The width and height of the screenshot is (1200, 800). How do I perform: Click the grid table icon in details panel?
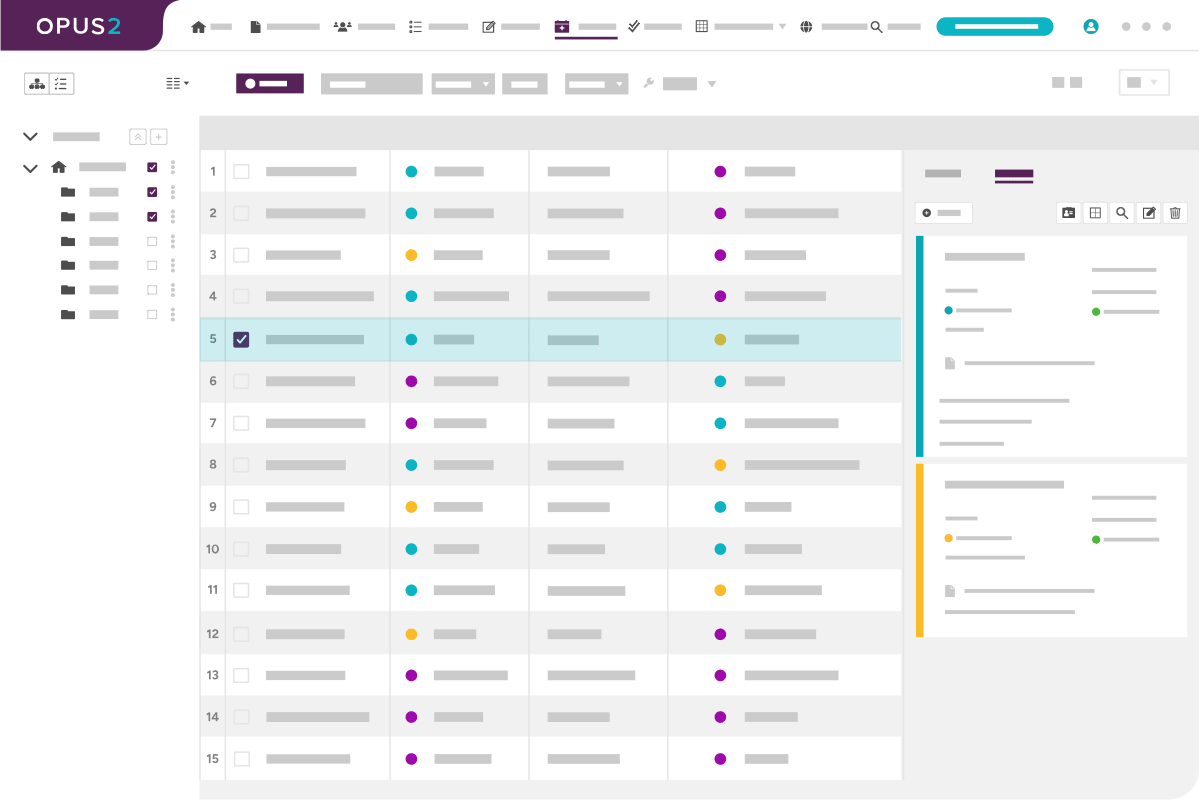pos(1095,213)
